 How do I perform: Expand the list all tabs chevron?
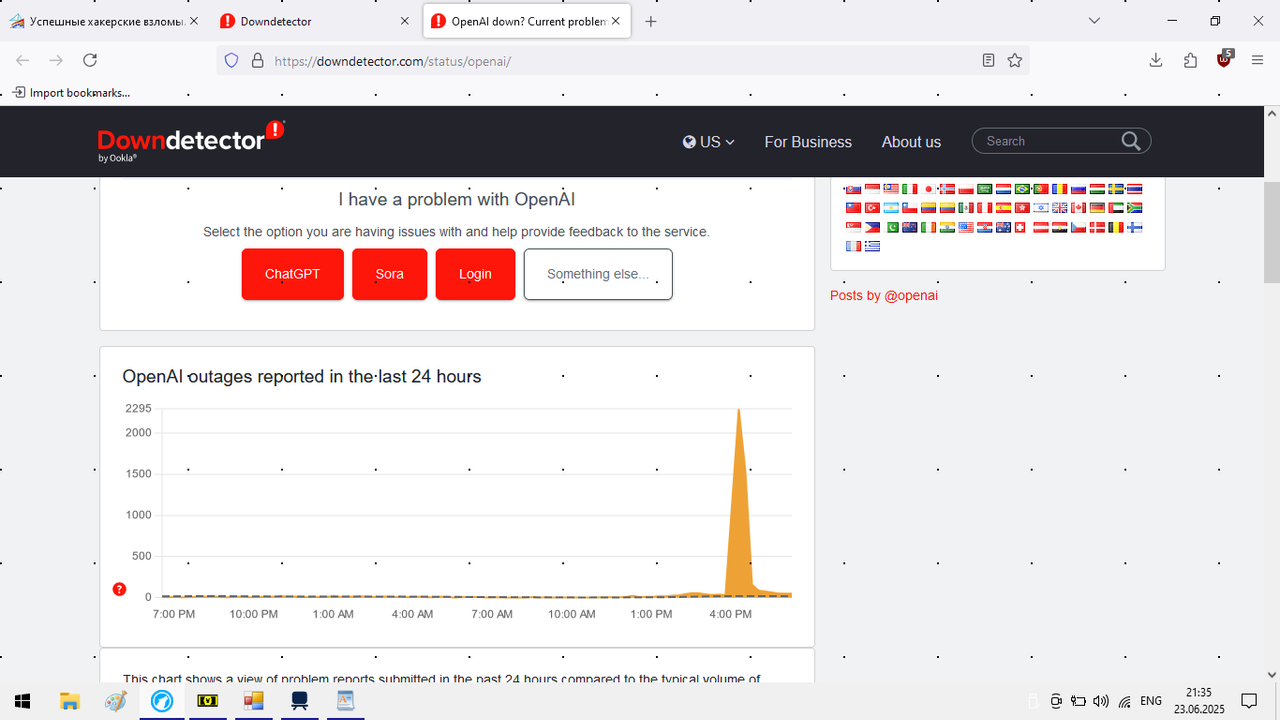(1094, 21)
